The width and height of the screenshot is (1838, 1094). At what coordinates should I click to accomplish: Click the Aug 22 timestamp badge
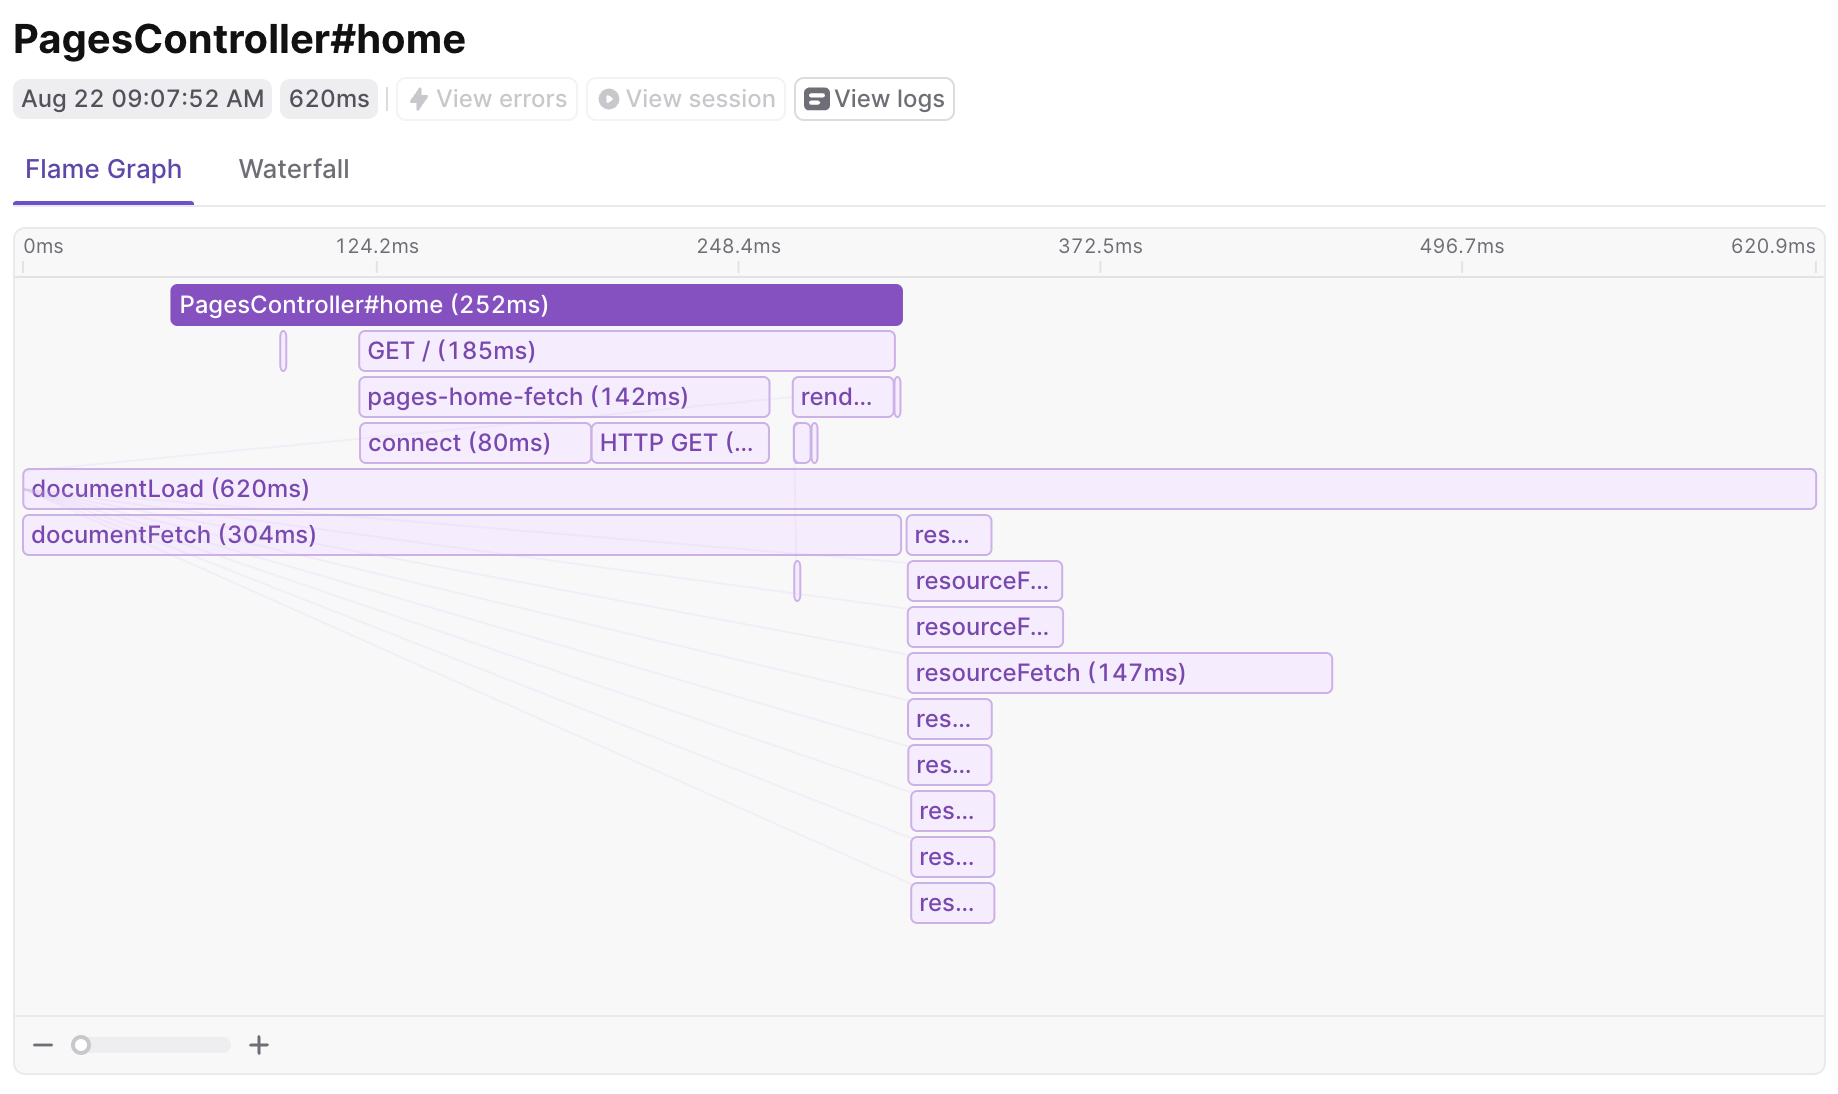[x=141, y=99]
